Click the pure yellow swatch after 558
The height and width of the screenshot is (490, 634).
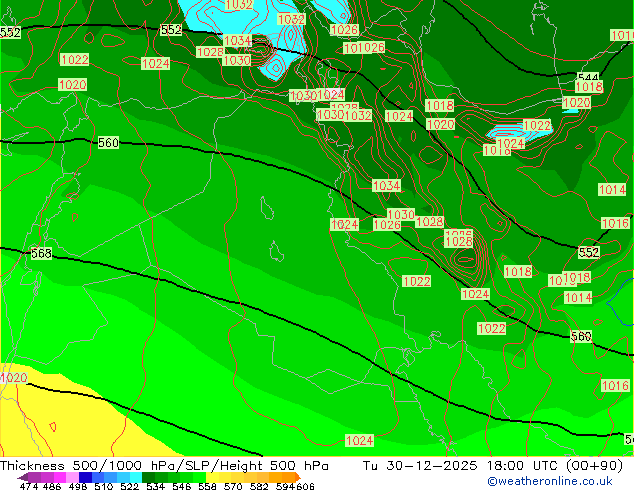point(212,477)
